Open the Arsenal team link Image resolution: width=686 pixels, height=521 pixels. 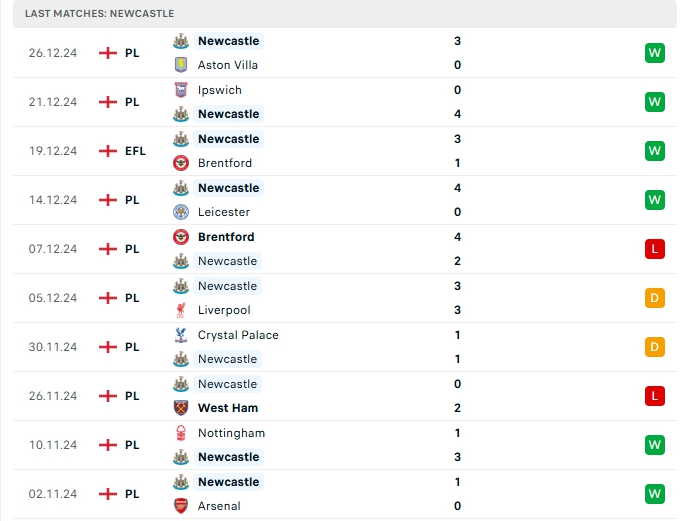(219, 506)
